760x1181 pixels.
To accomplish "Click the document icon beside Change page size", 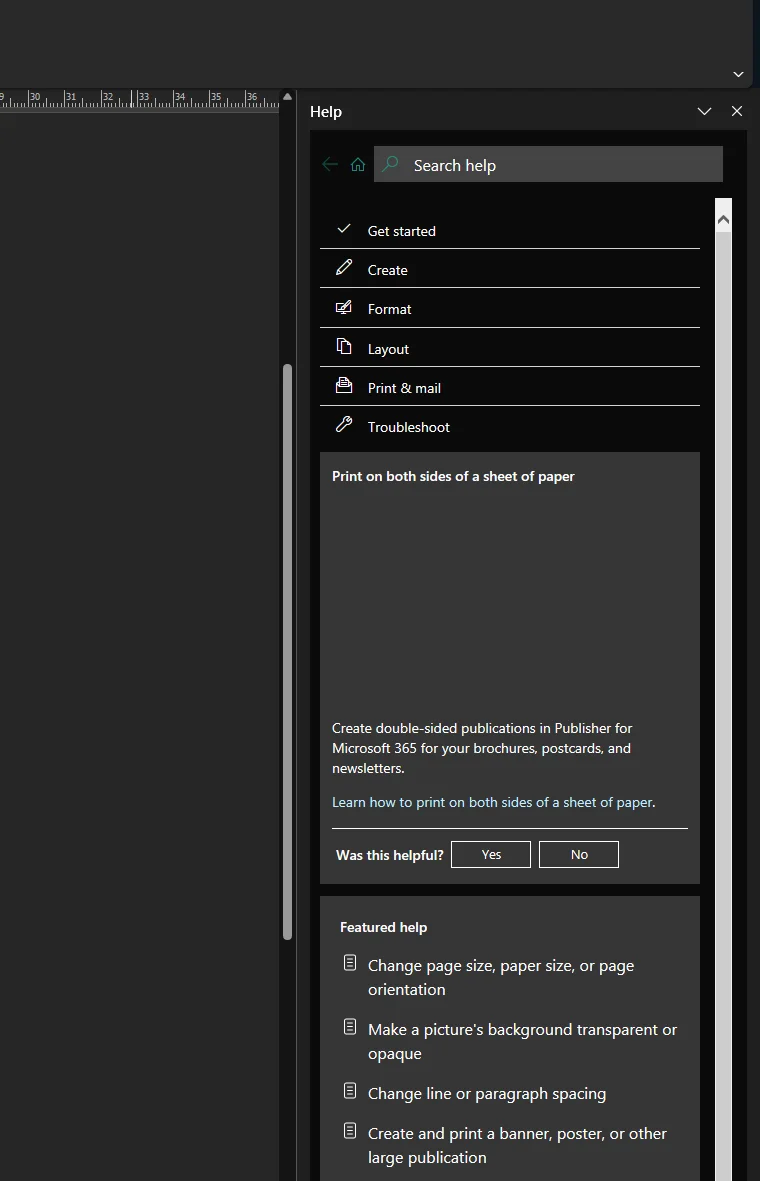I will point(349,963).
